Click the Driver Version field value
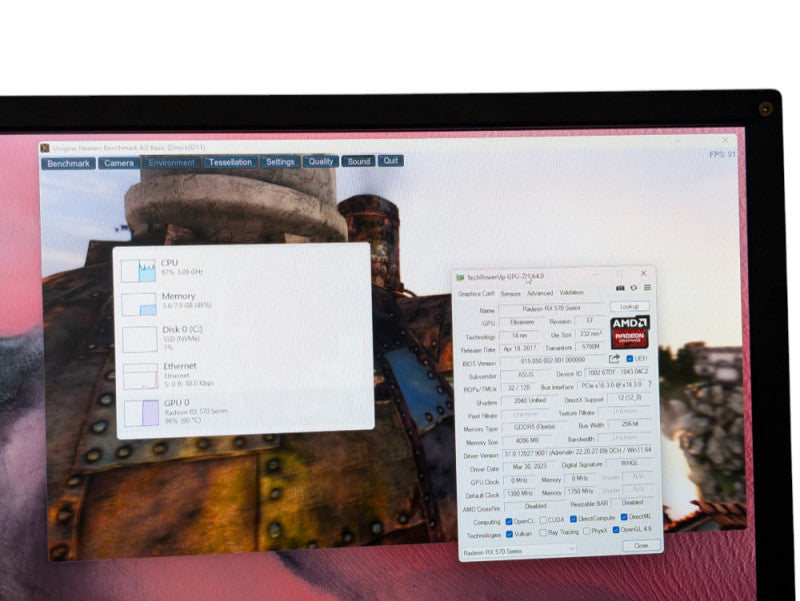 pyautogui.click(x=577, y=452)
